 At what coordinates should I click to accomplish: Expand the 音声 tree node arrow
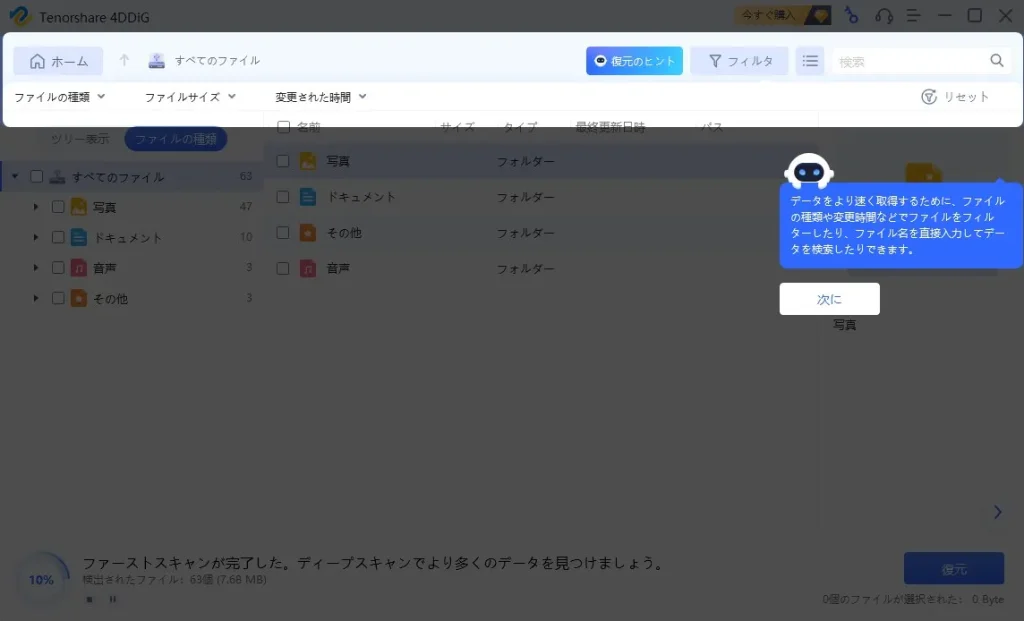pos(36,268)
